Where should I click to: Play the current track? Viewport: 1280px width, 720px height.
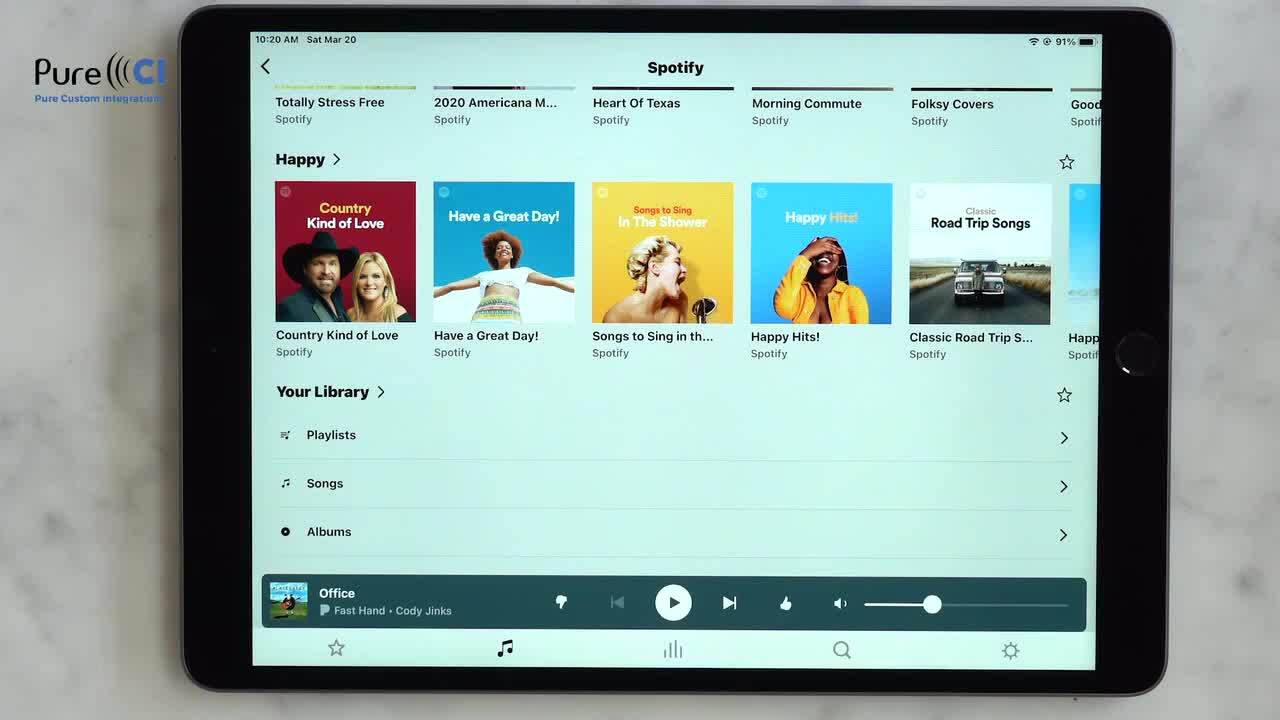coord(673,603)
